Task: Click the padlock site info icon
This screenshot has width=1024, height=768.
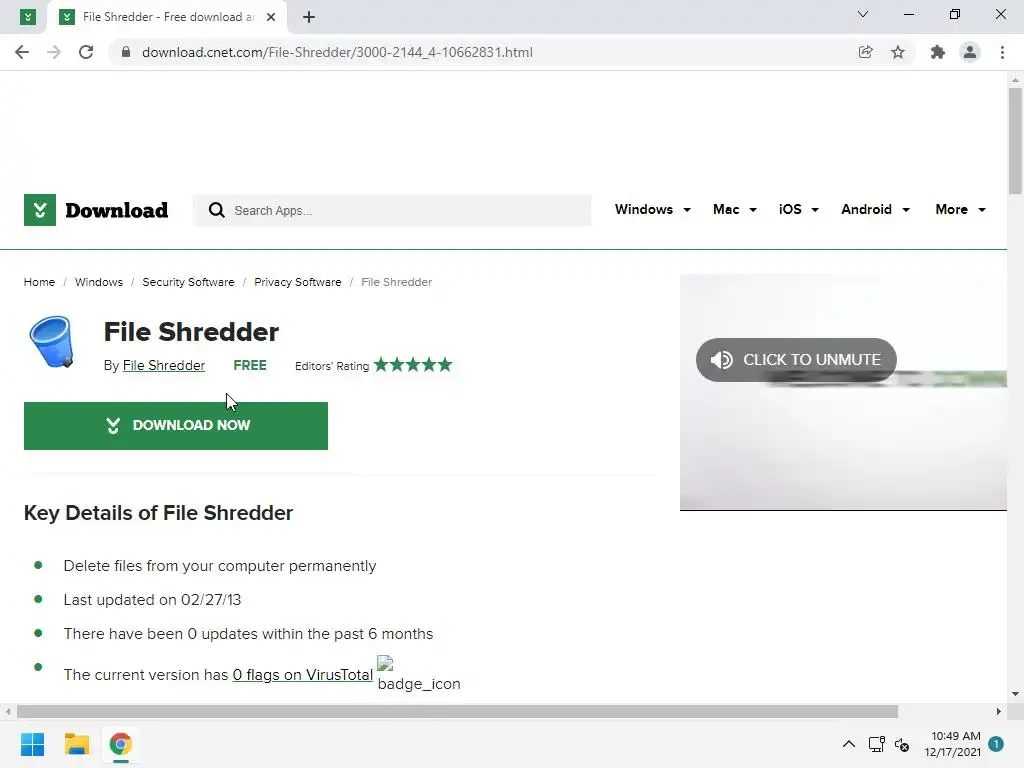Action: click(x=125, y=52)
